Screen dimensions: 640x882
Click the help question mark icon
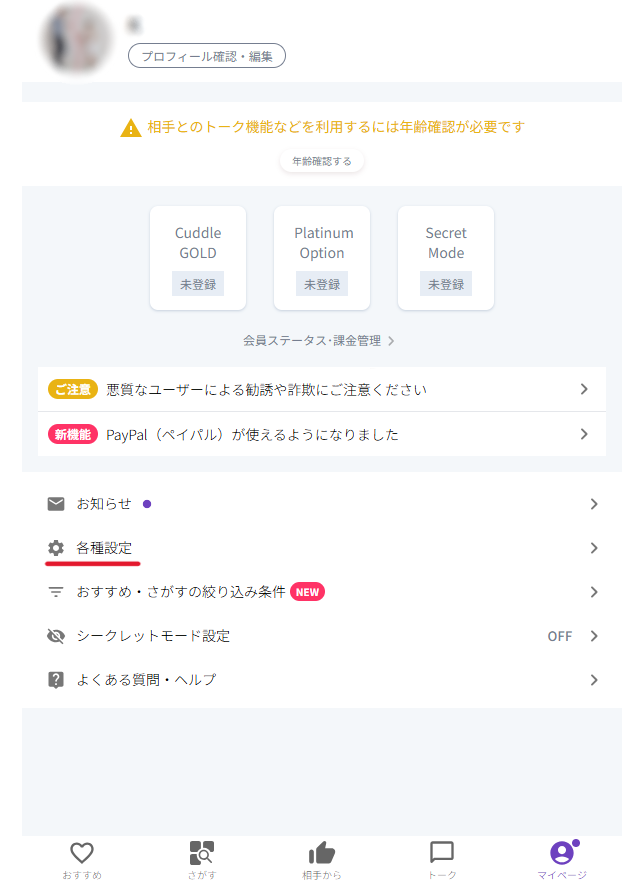pos(56,680)
